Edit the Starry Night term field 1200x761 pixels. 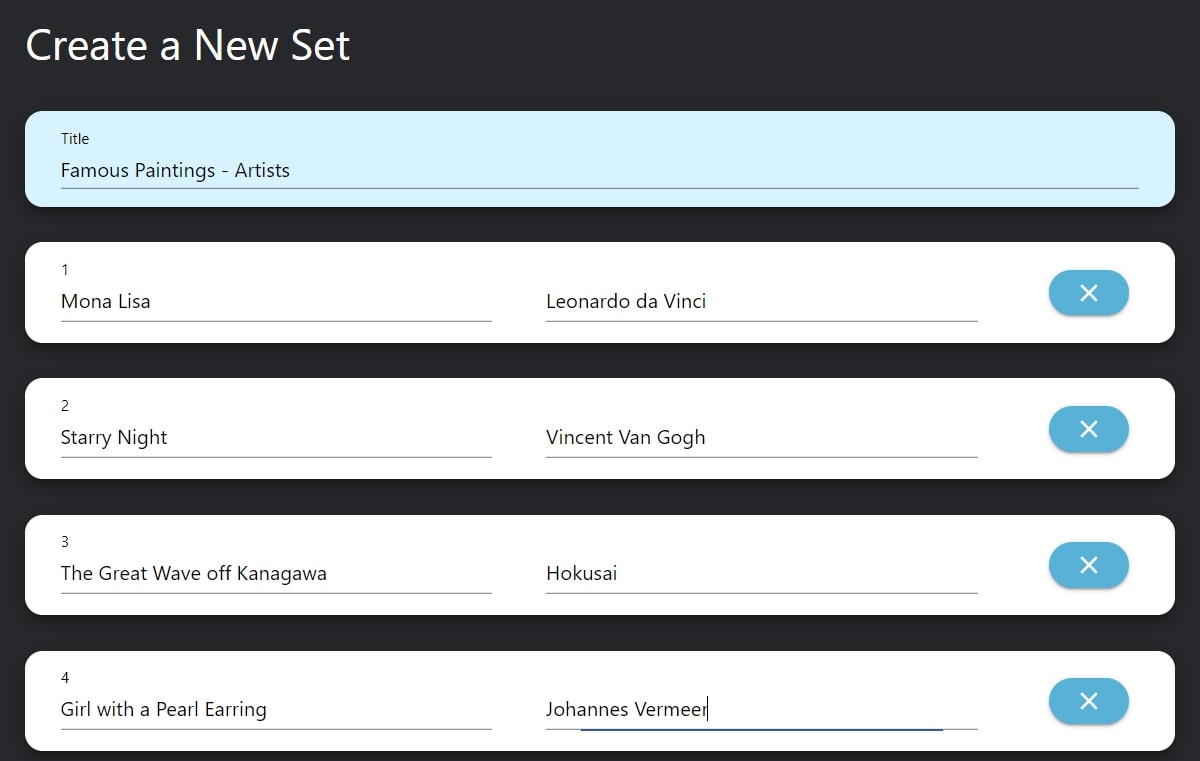pyautogui.click(x=276, y=437)
